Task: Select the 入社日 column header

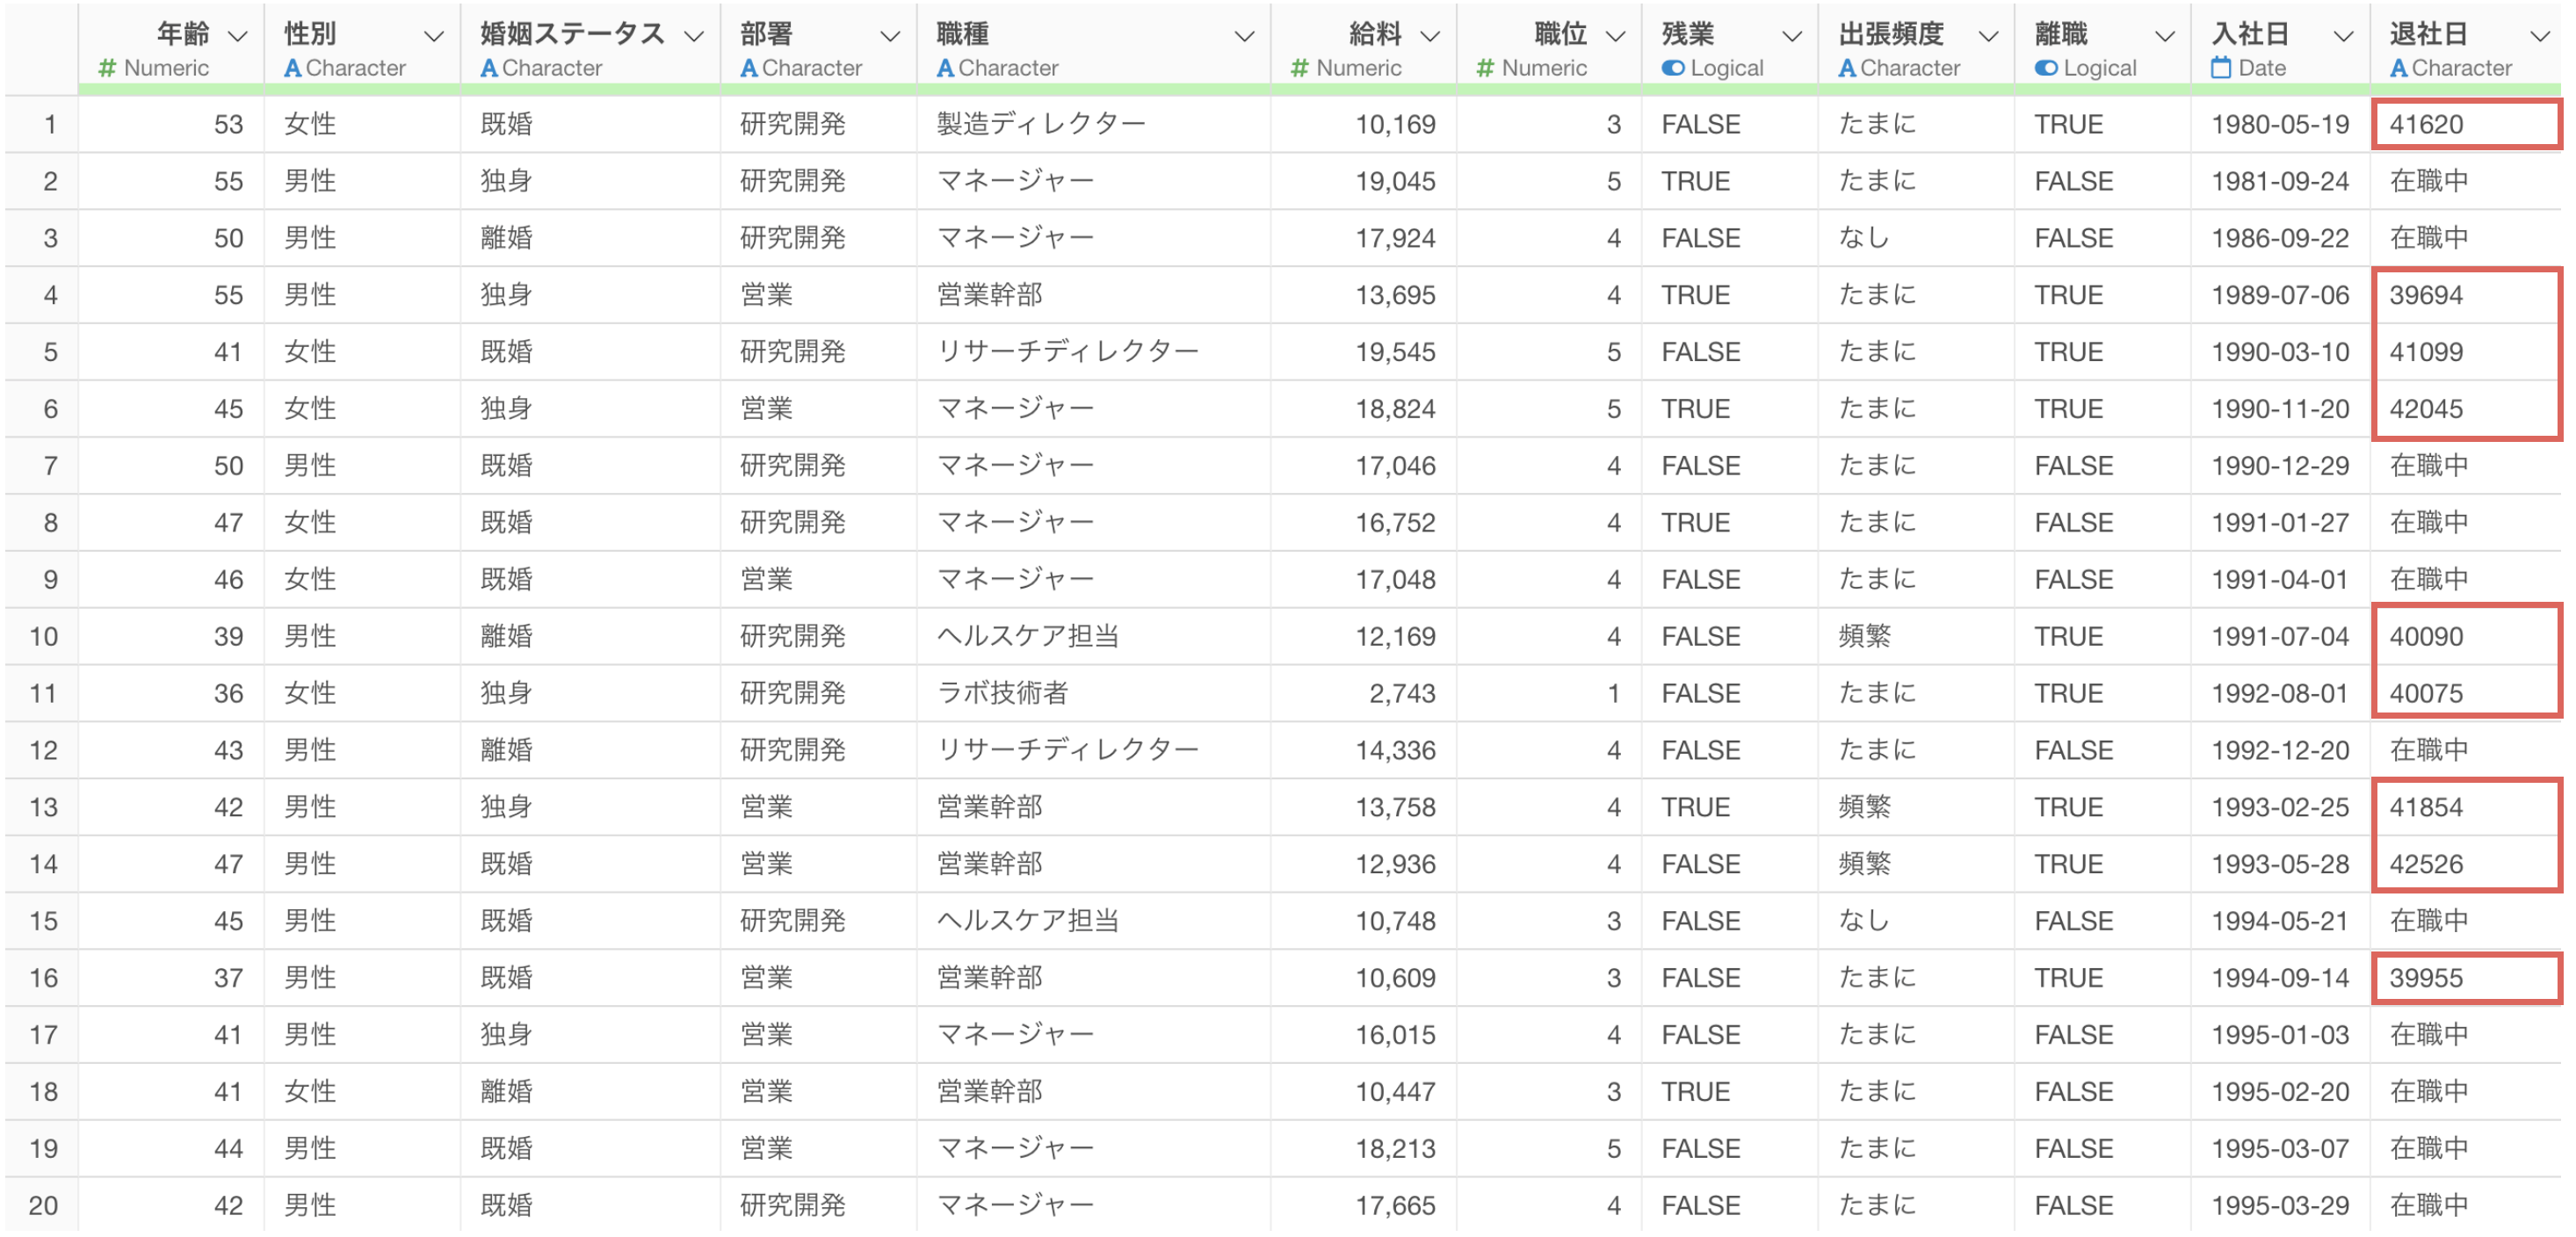Action: tap(2280, 48)
